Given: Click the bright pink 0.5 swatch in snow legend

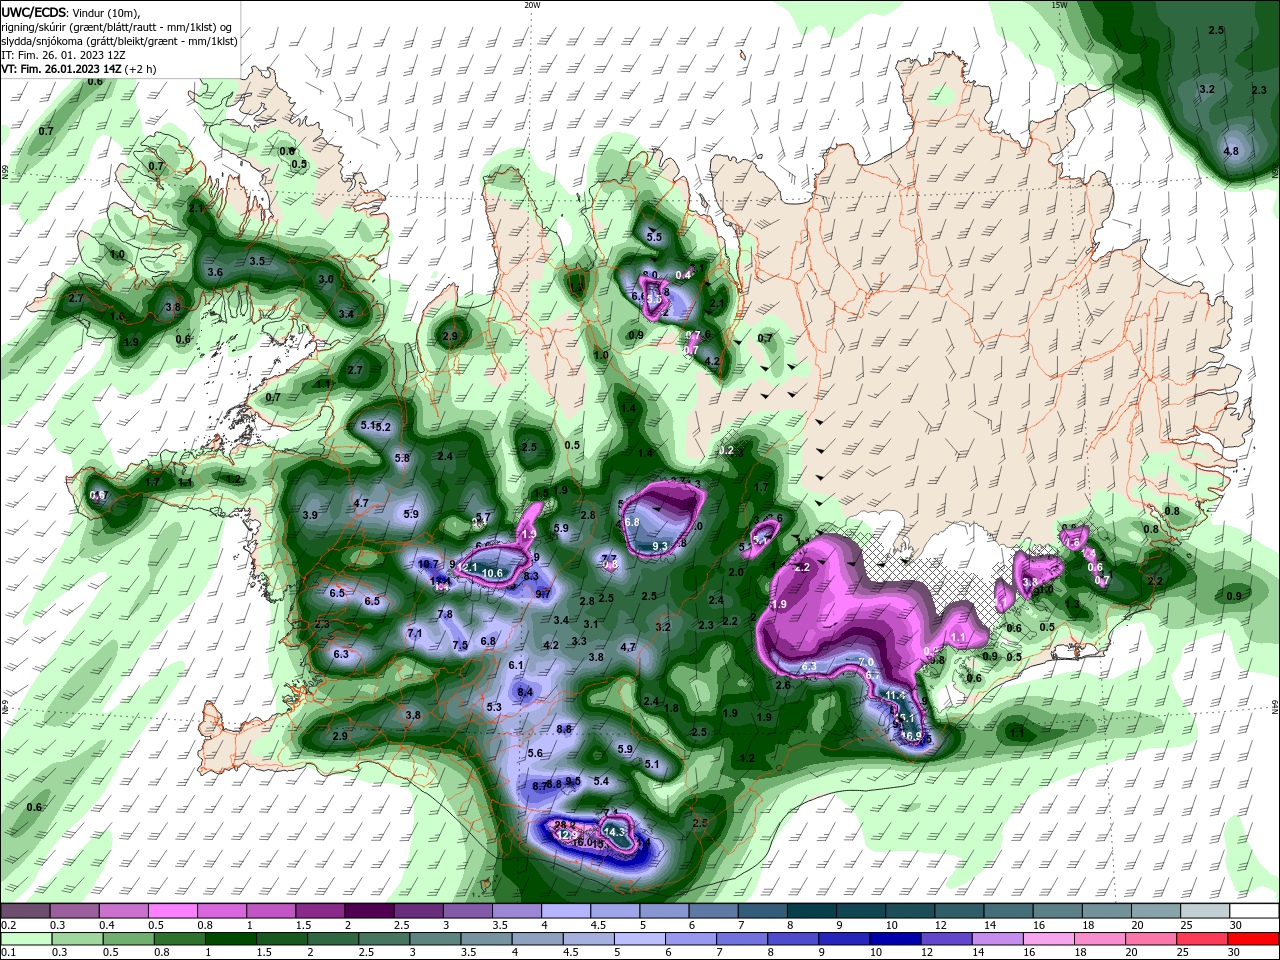Looking at the screenshot, I should click(172, 911).
